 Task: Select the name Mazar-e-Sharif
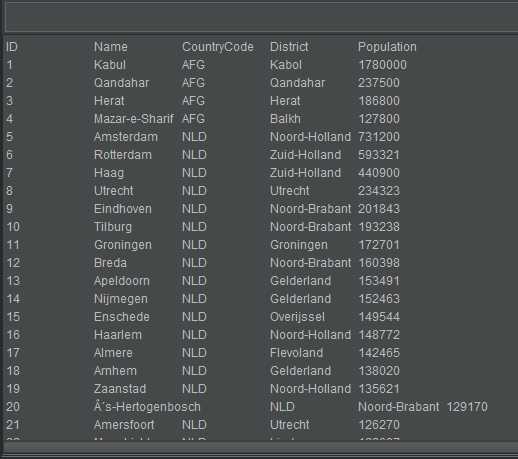pos(134,119)
